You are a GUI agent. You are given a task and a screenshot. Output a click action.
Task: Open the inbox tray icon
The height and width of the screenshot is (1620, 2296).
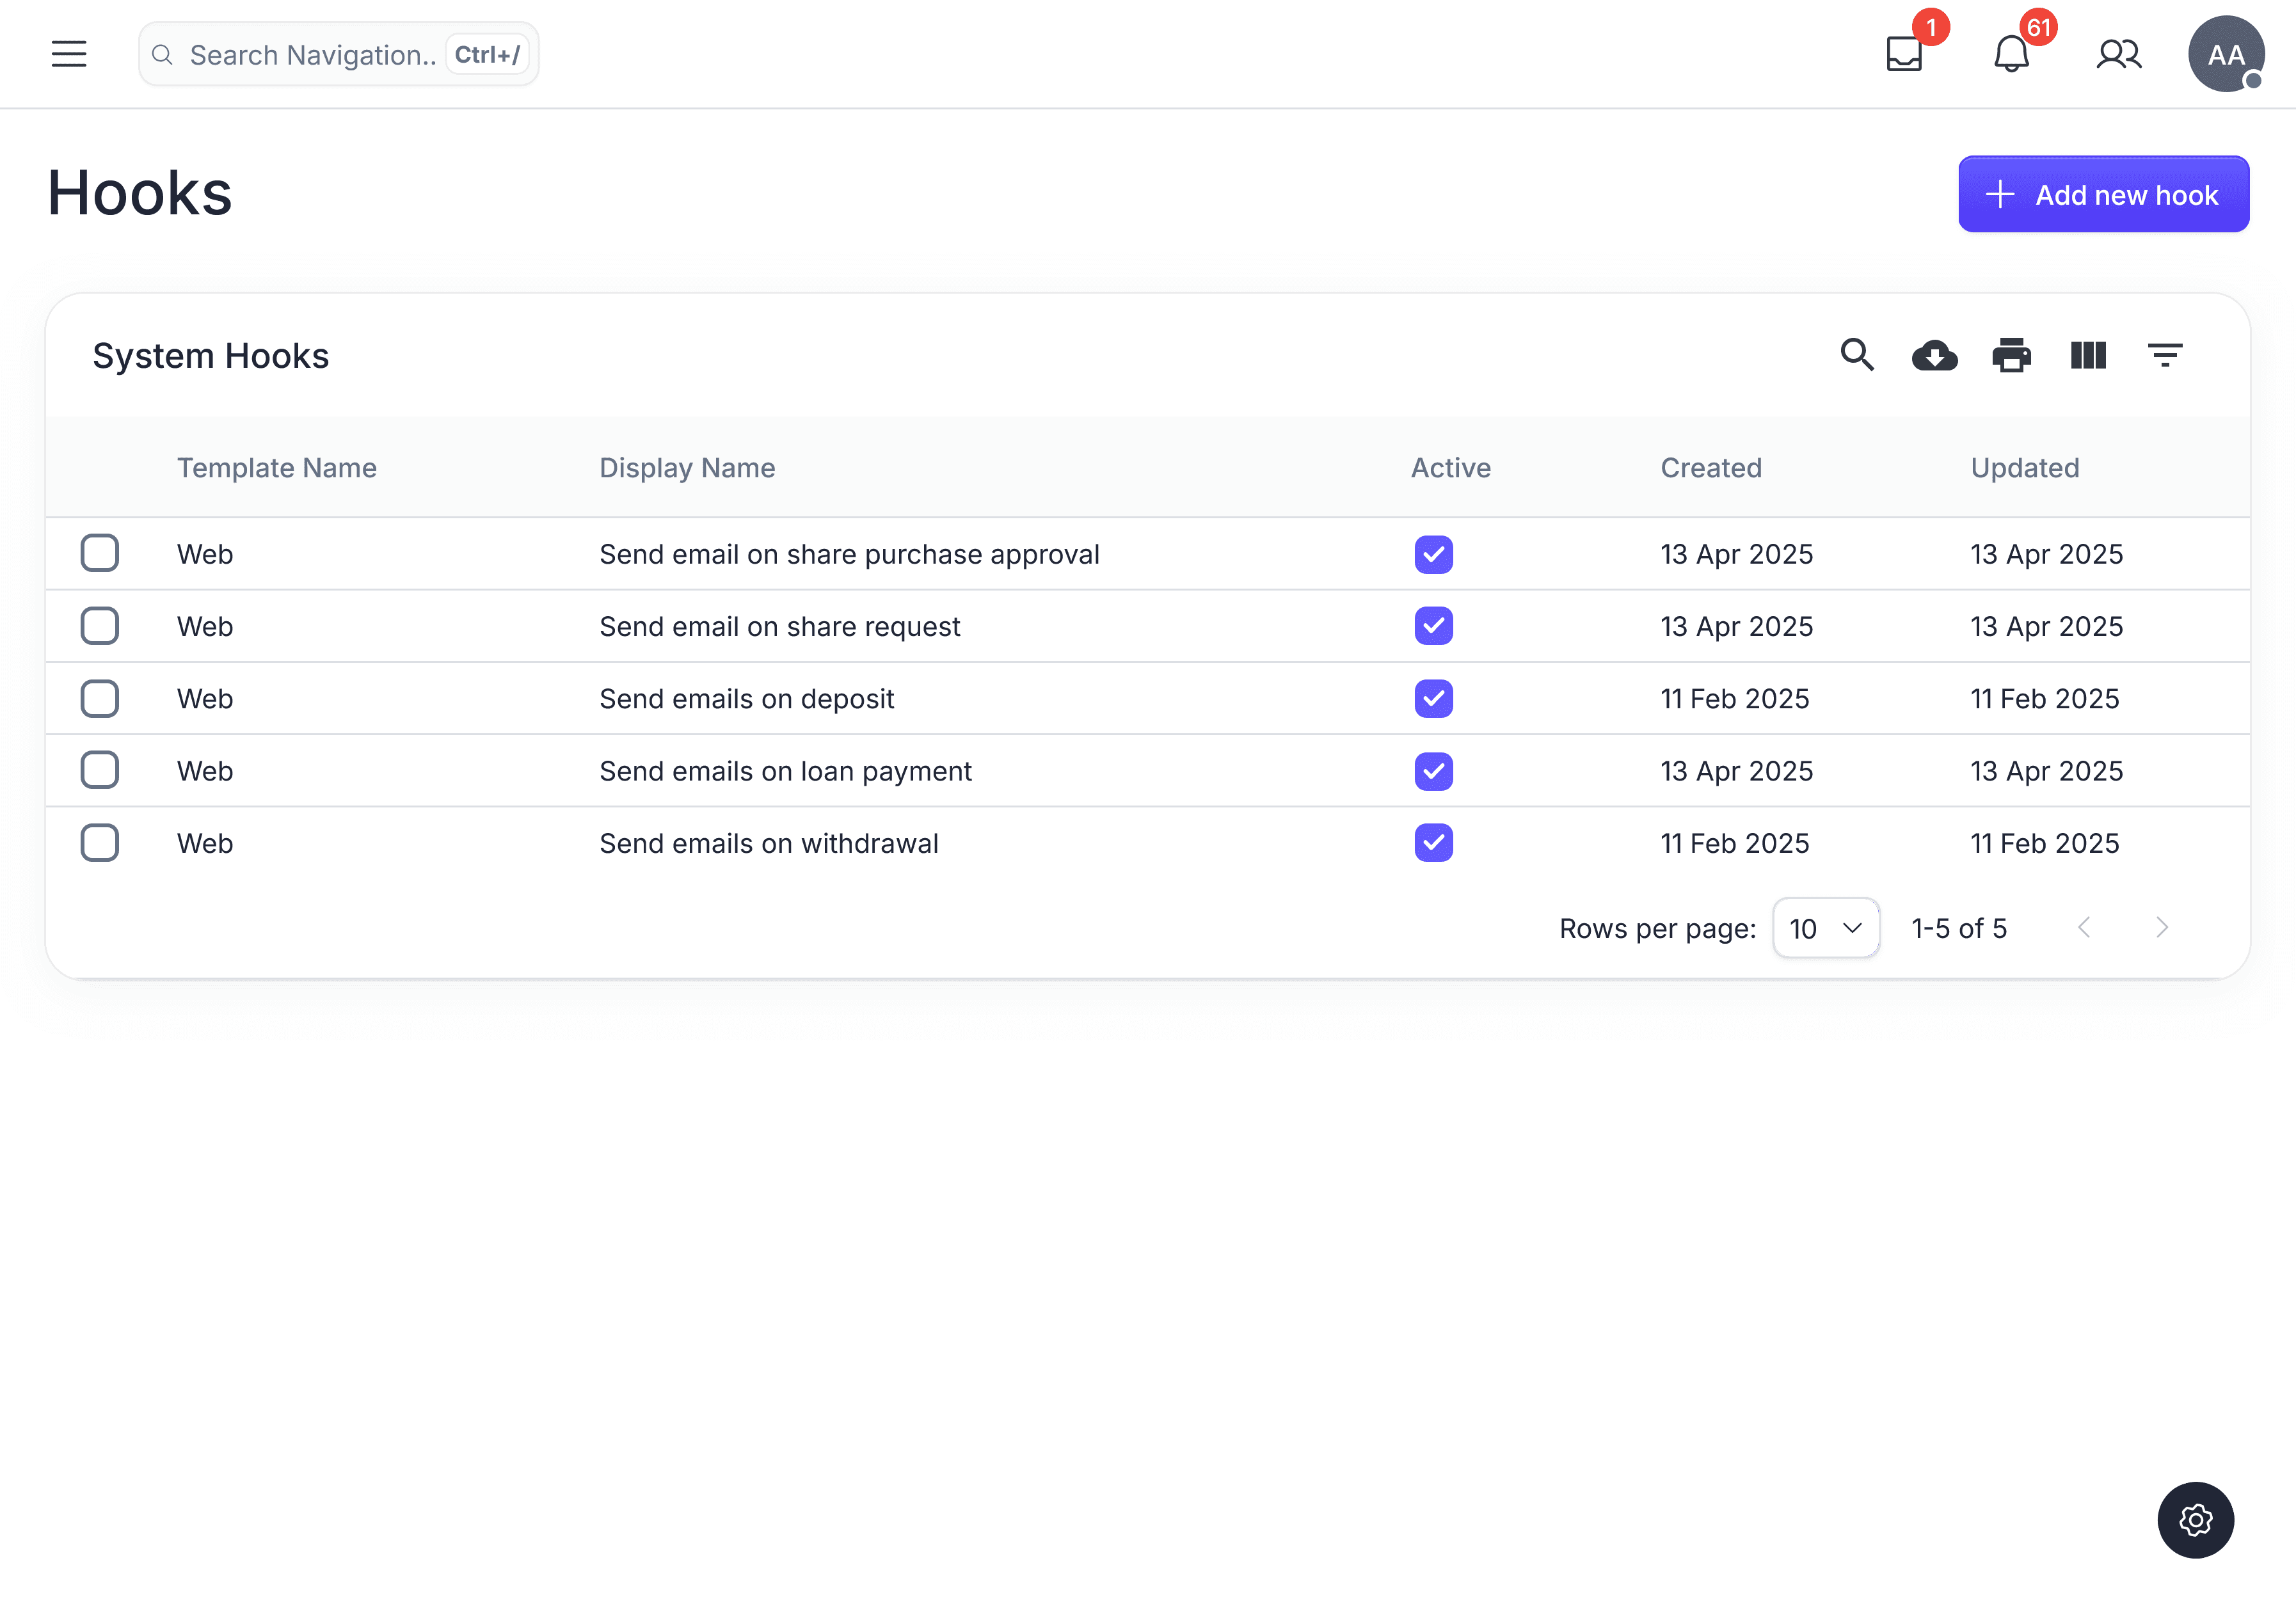(x=1904, y=54)
